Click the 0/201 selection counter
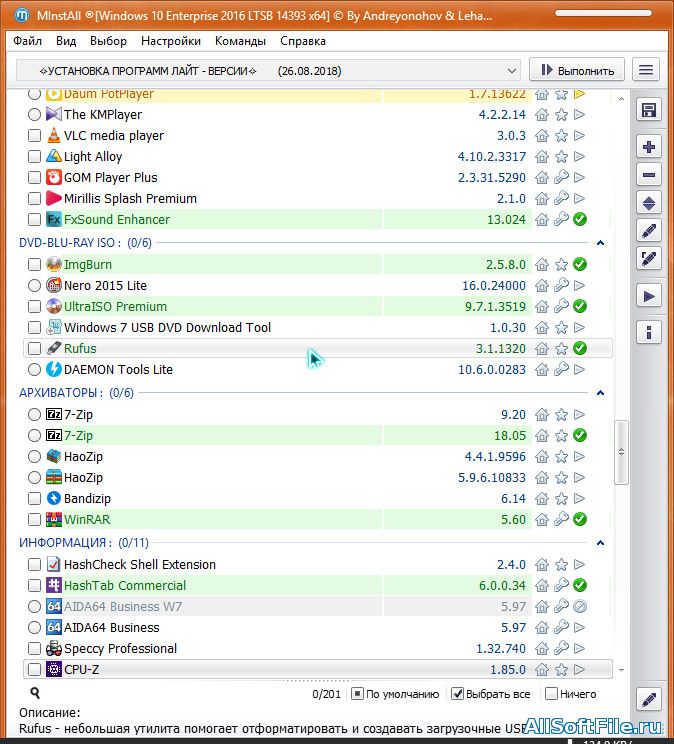Screen dimensions: 674x744 [x=327, y=694]
